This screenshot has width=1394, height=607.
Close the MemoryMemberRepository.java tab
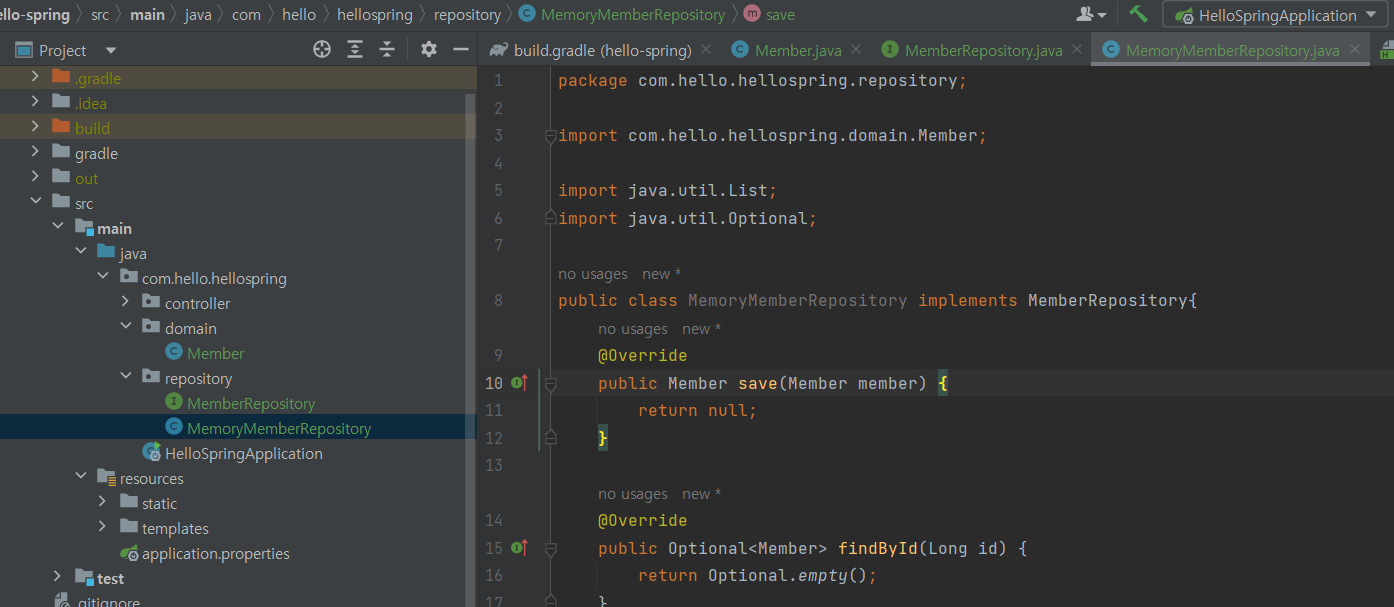(1355, 49)
